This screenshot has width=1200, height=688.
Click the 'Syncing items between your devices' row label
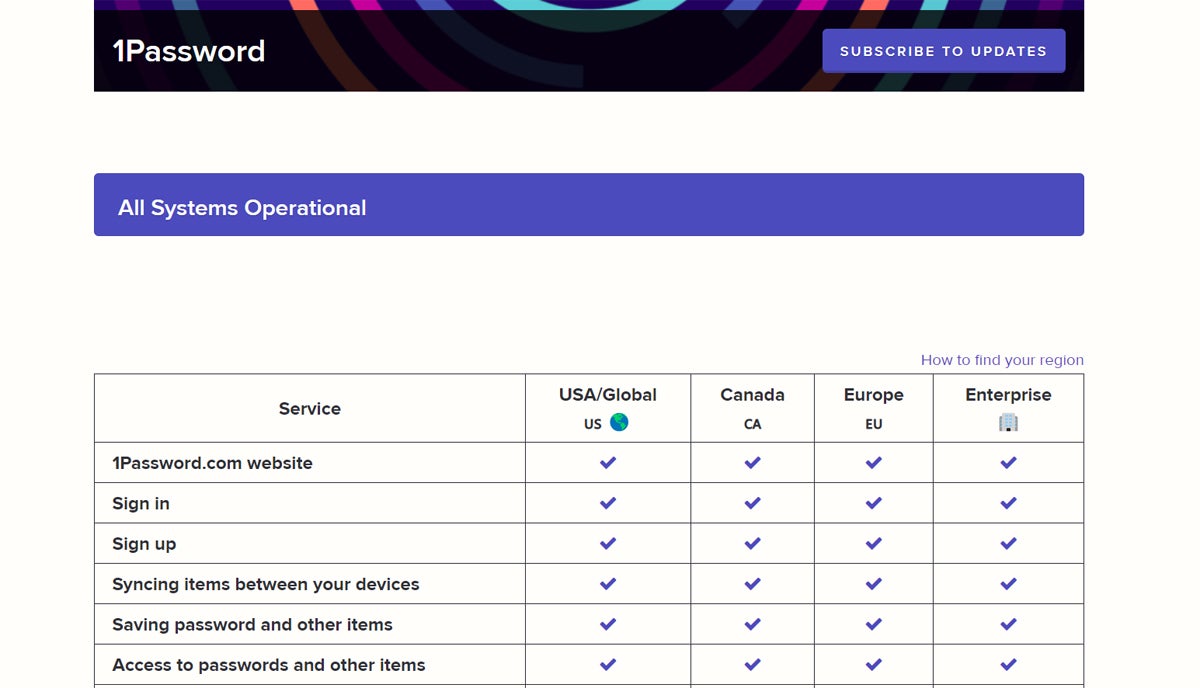[265, 584]
